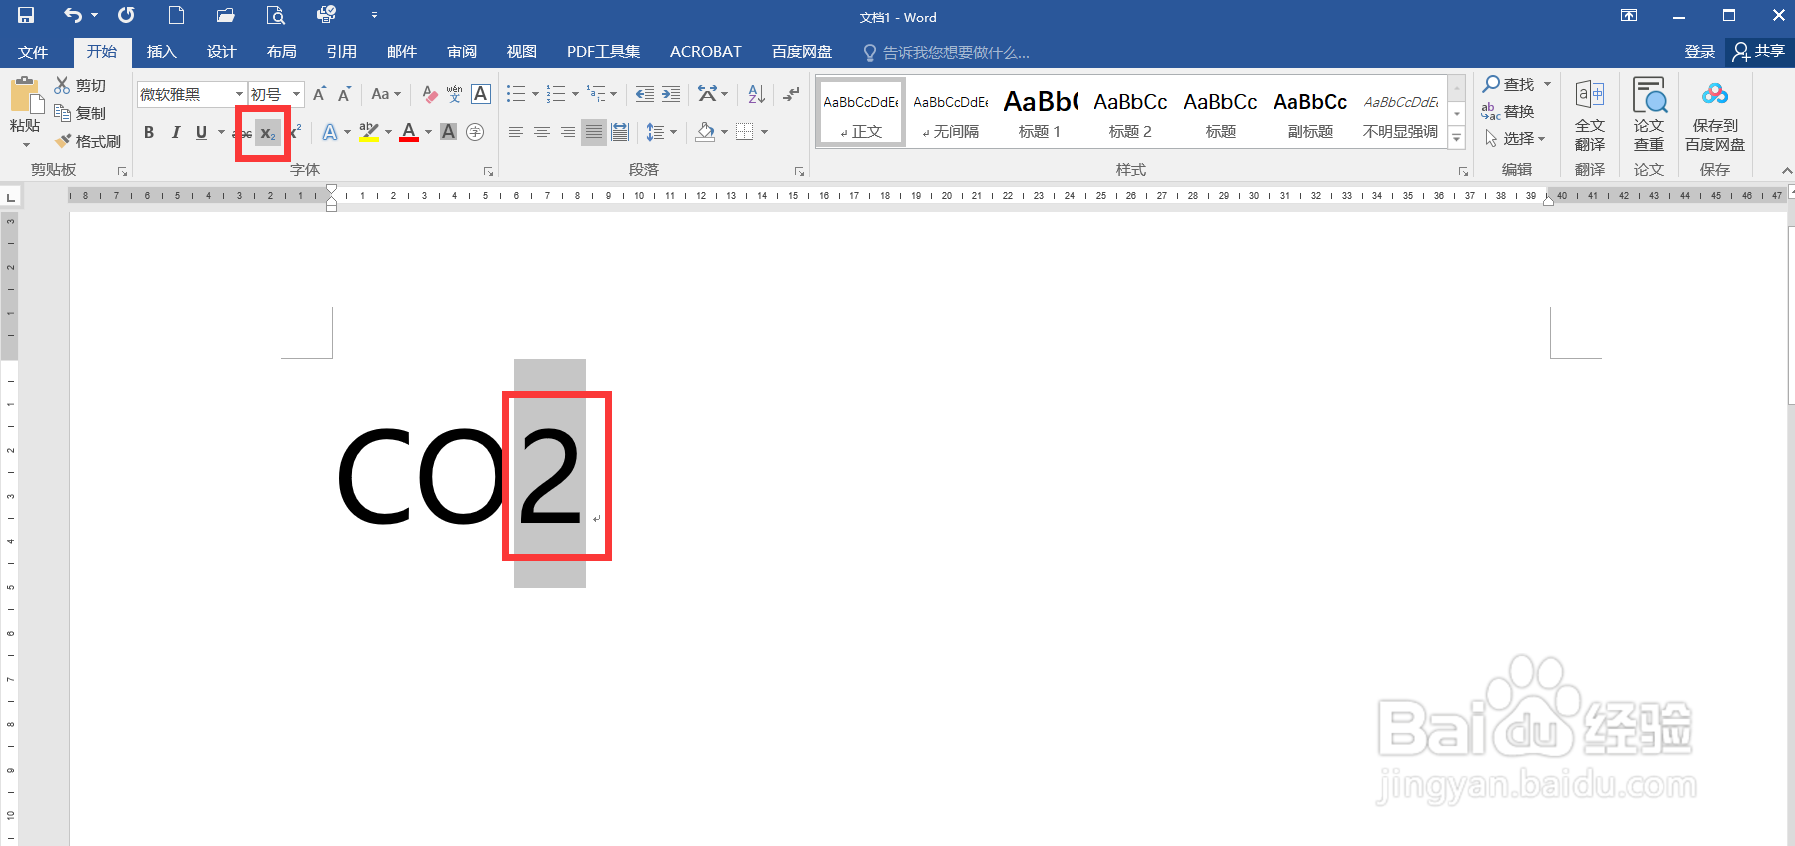Toggle character shading

pos(448,132)
